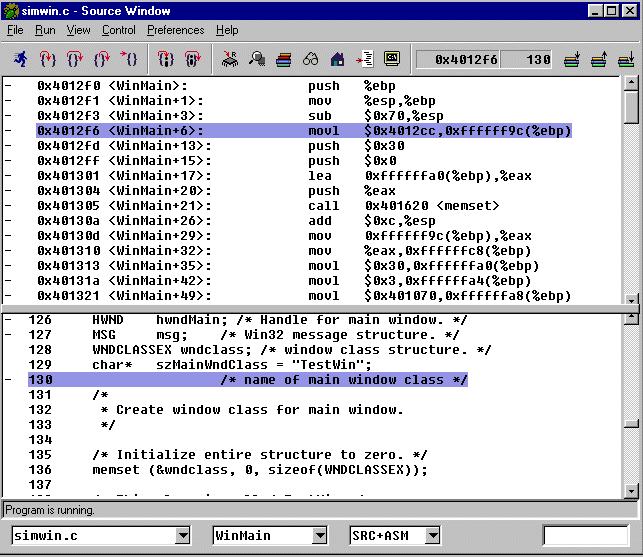Toggle breakpoint marker at source line 127

click(x=8, y=335)
